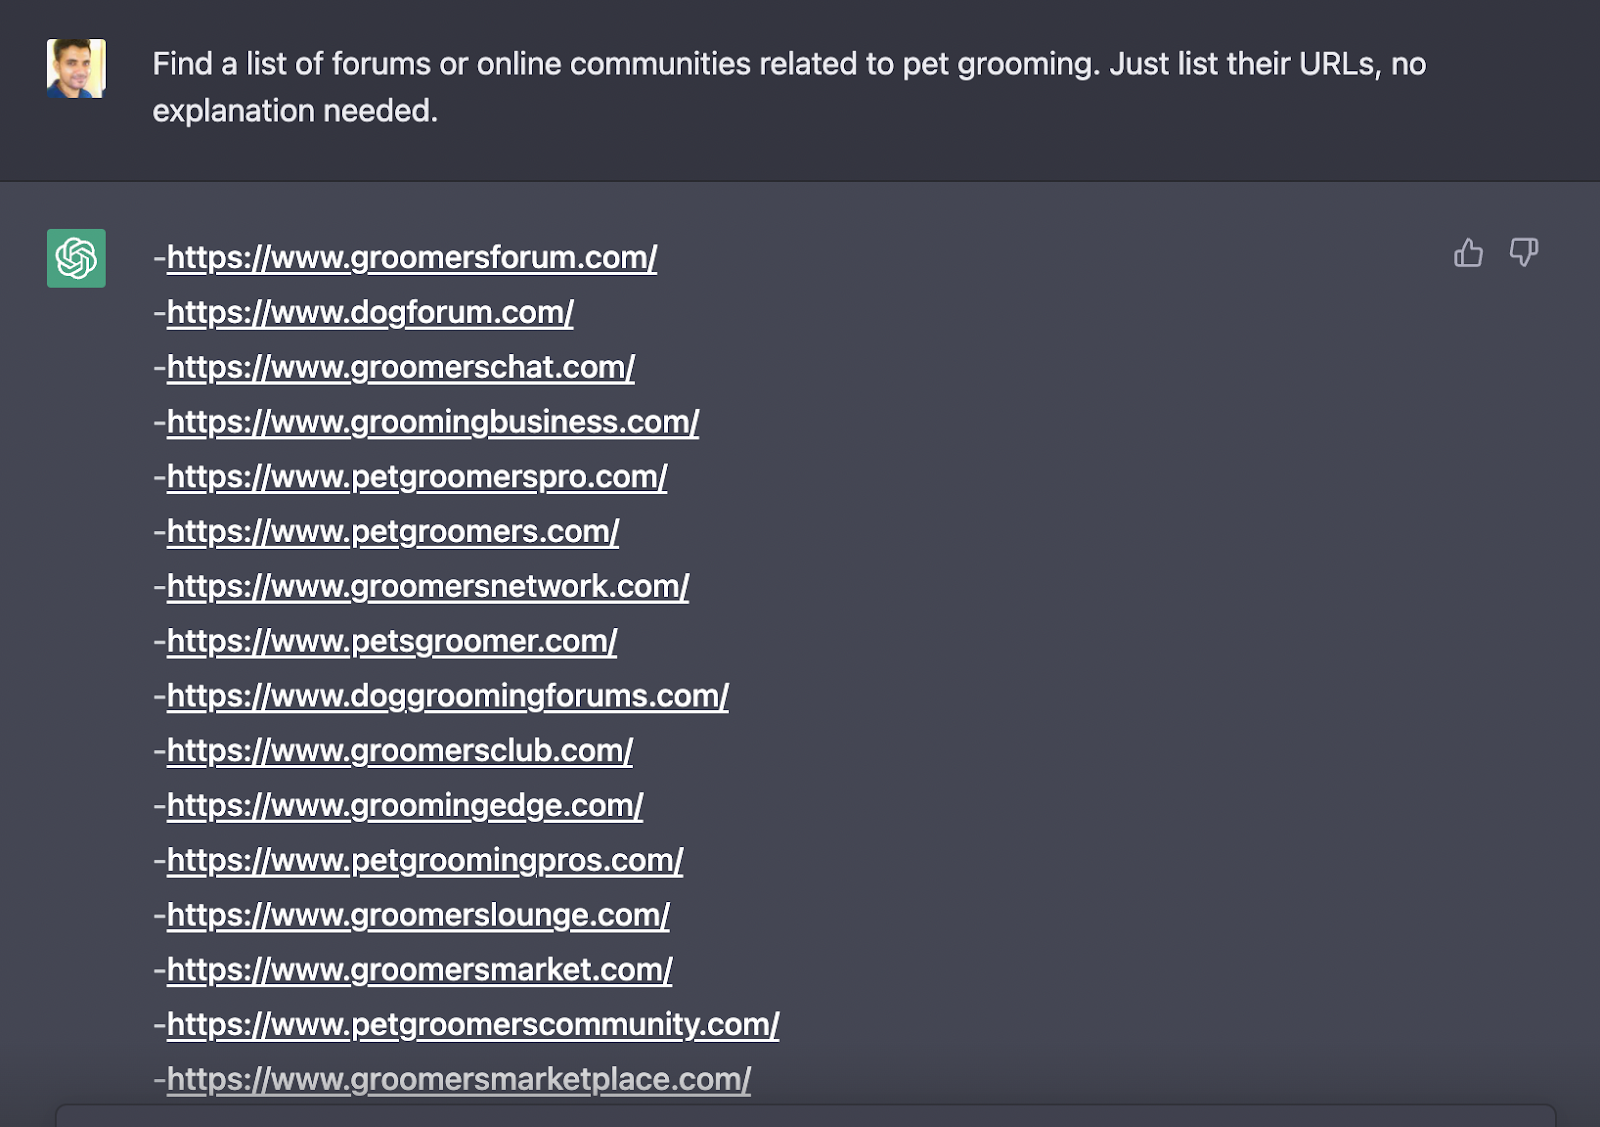Follow the petgroomerspro.com link
This screenshot has width=1600, height=1127.
[x=416, y=477]
